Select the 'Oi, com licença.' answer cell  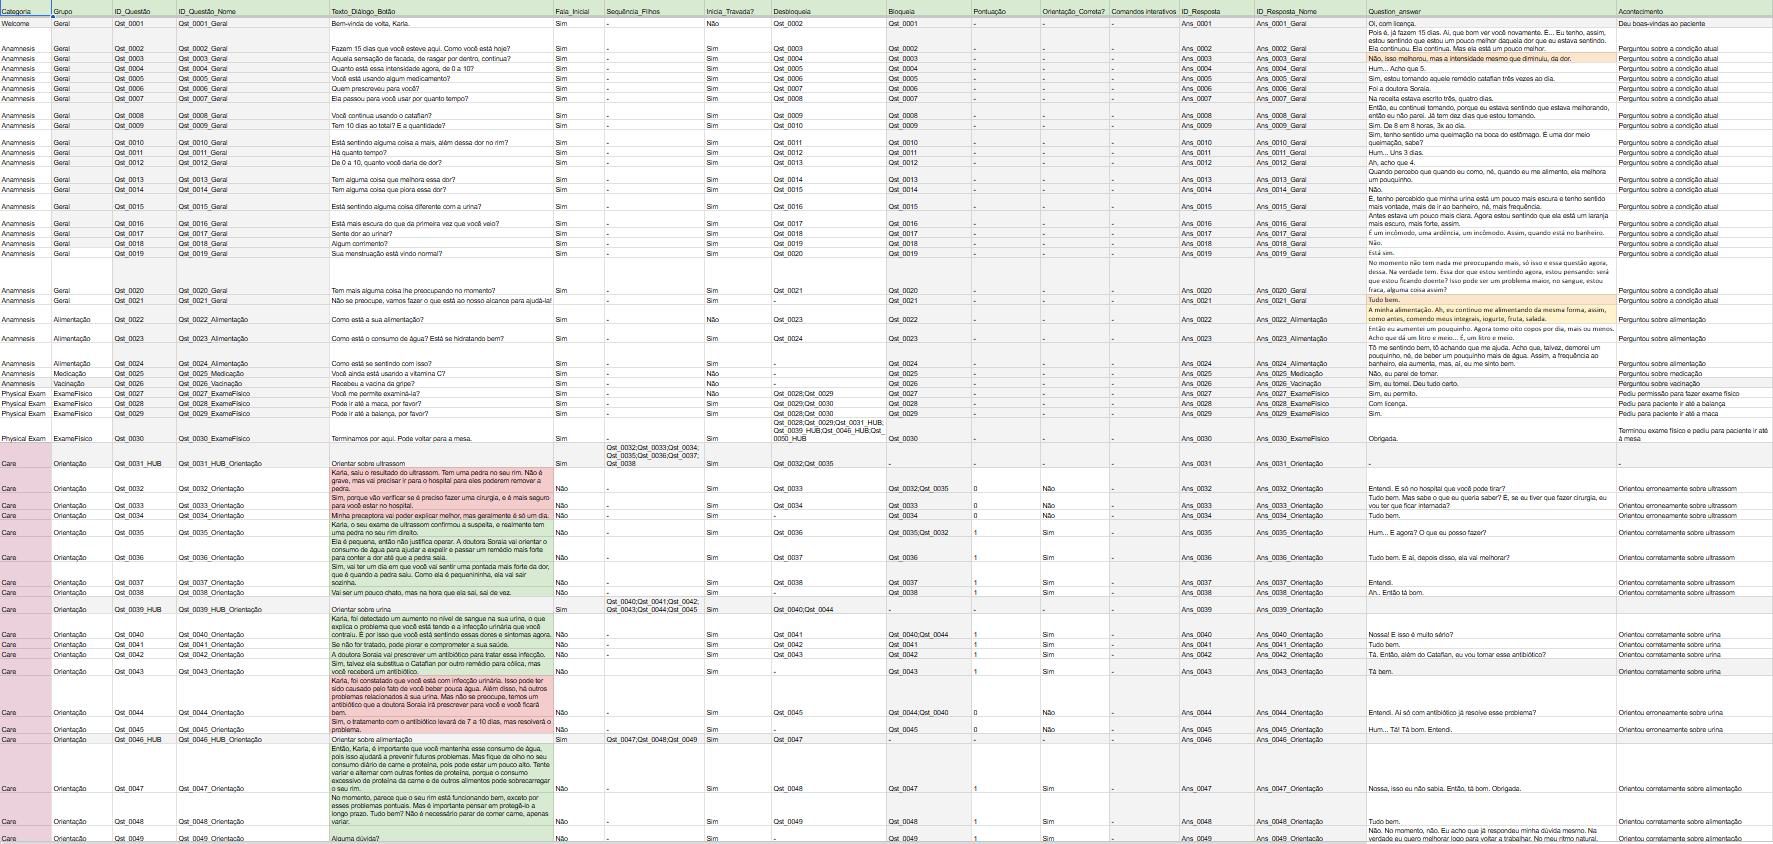coord(1491,23)
